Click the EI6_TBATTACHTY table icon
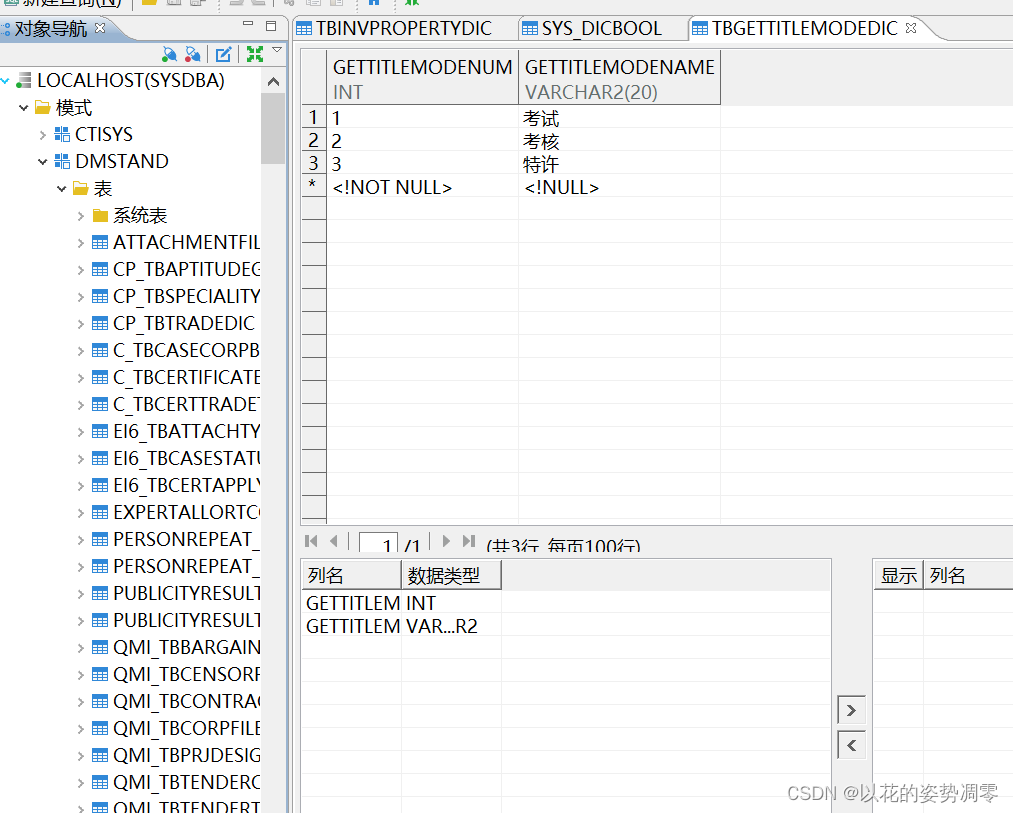The height and width of the screenshot is (813, 1013). 100,432
